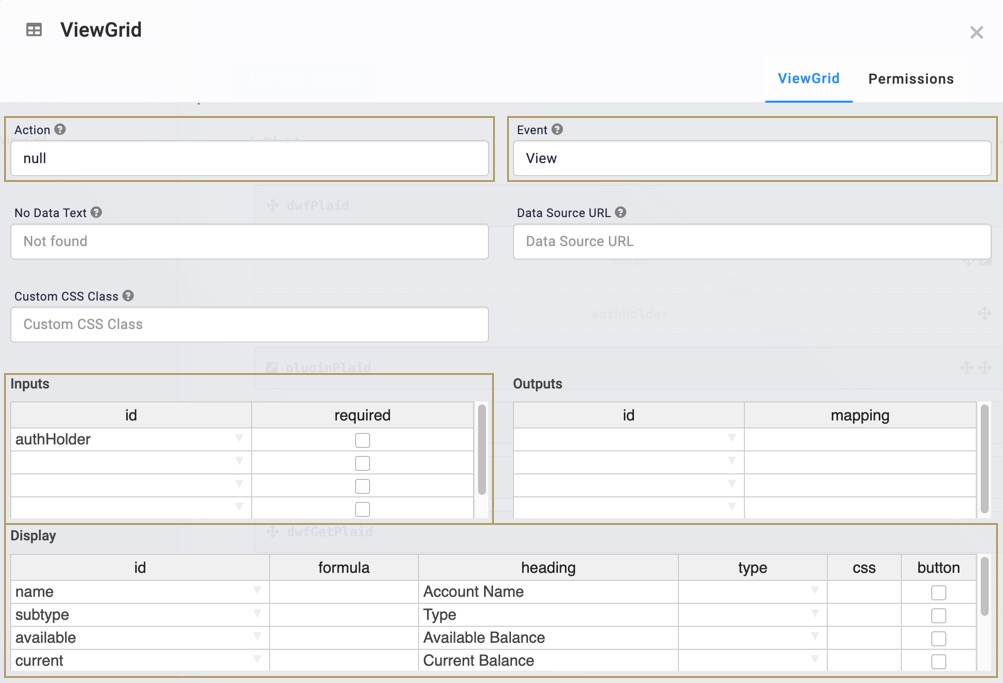
Task: Open the authHolder id dropdown arrow
Action: pos(239,438)
